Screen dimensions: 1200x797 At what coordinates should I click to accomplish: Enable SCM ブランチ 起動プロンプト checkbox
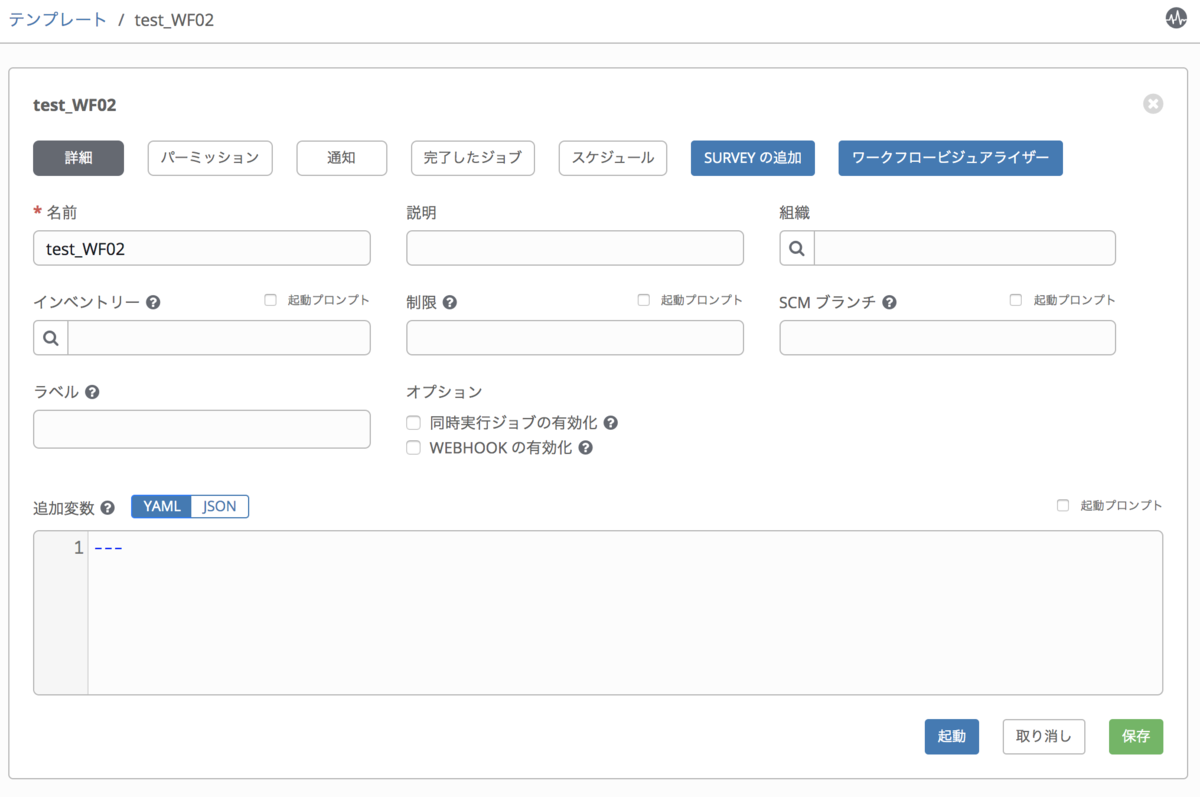pos(1016,300)
